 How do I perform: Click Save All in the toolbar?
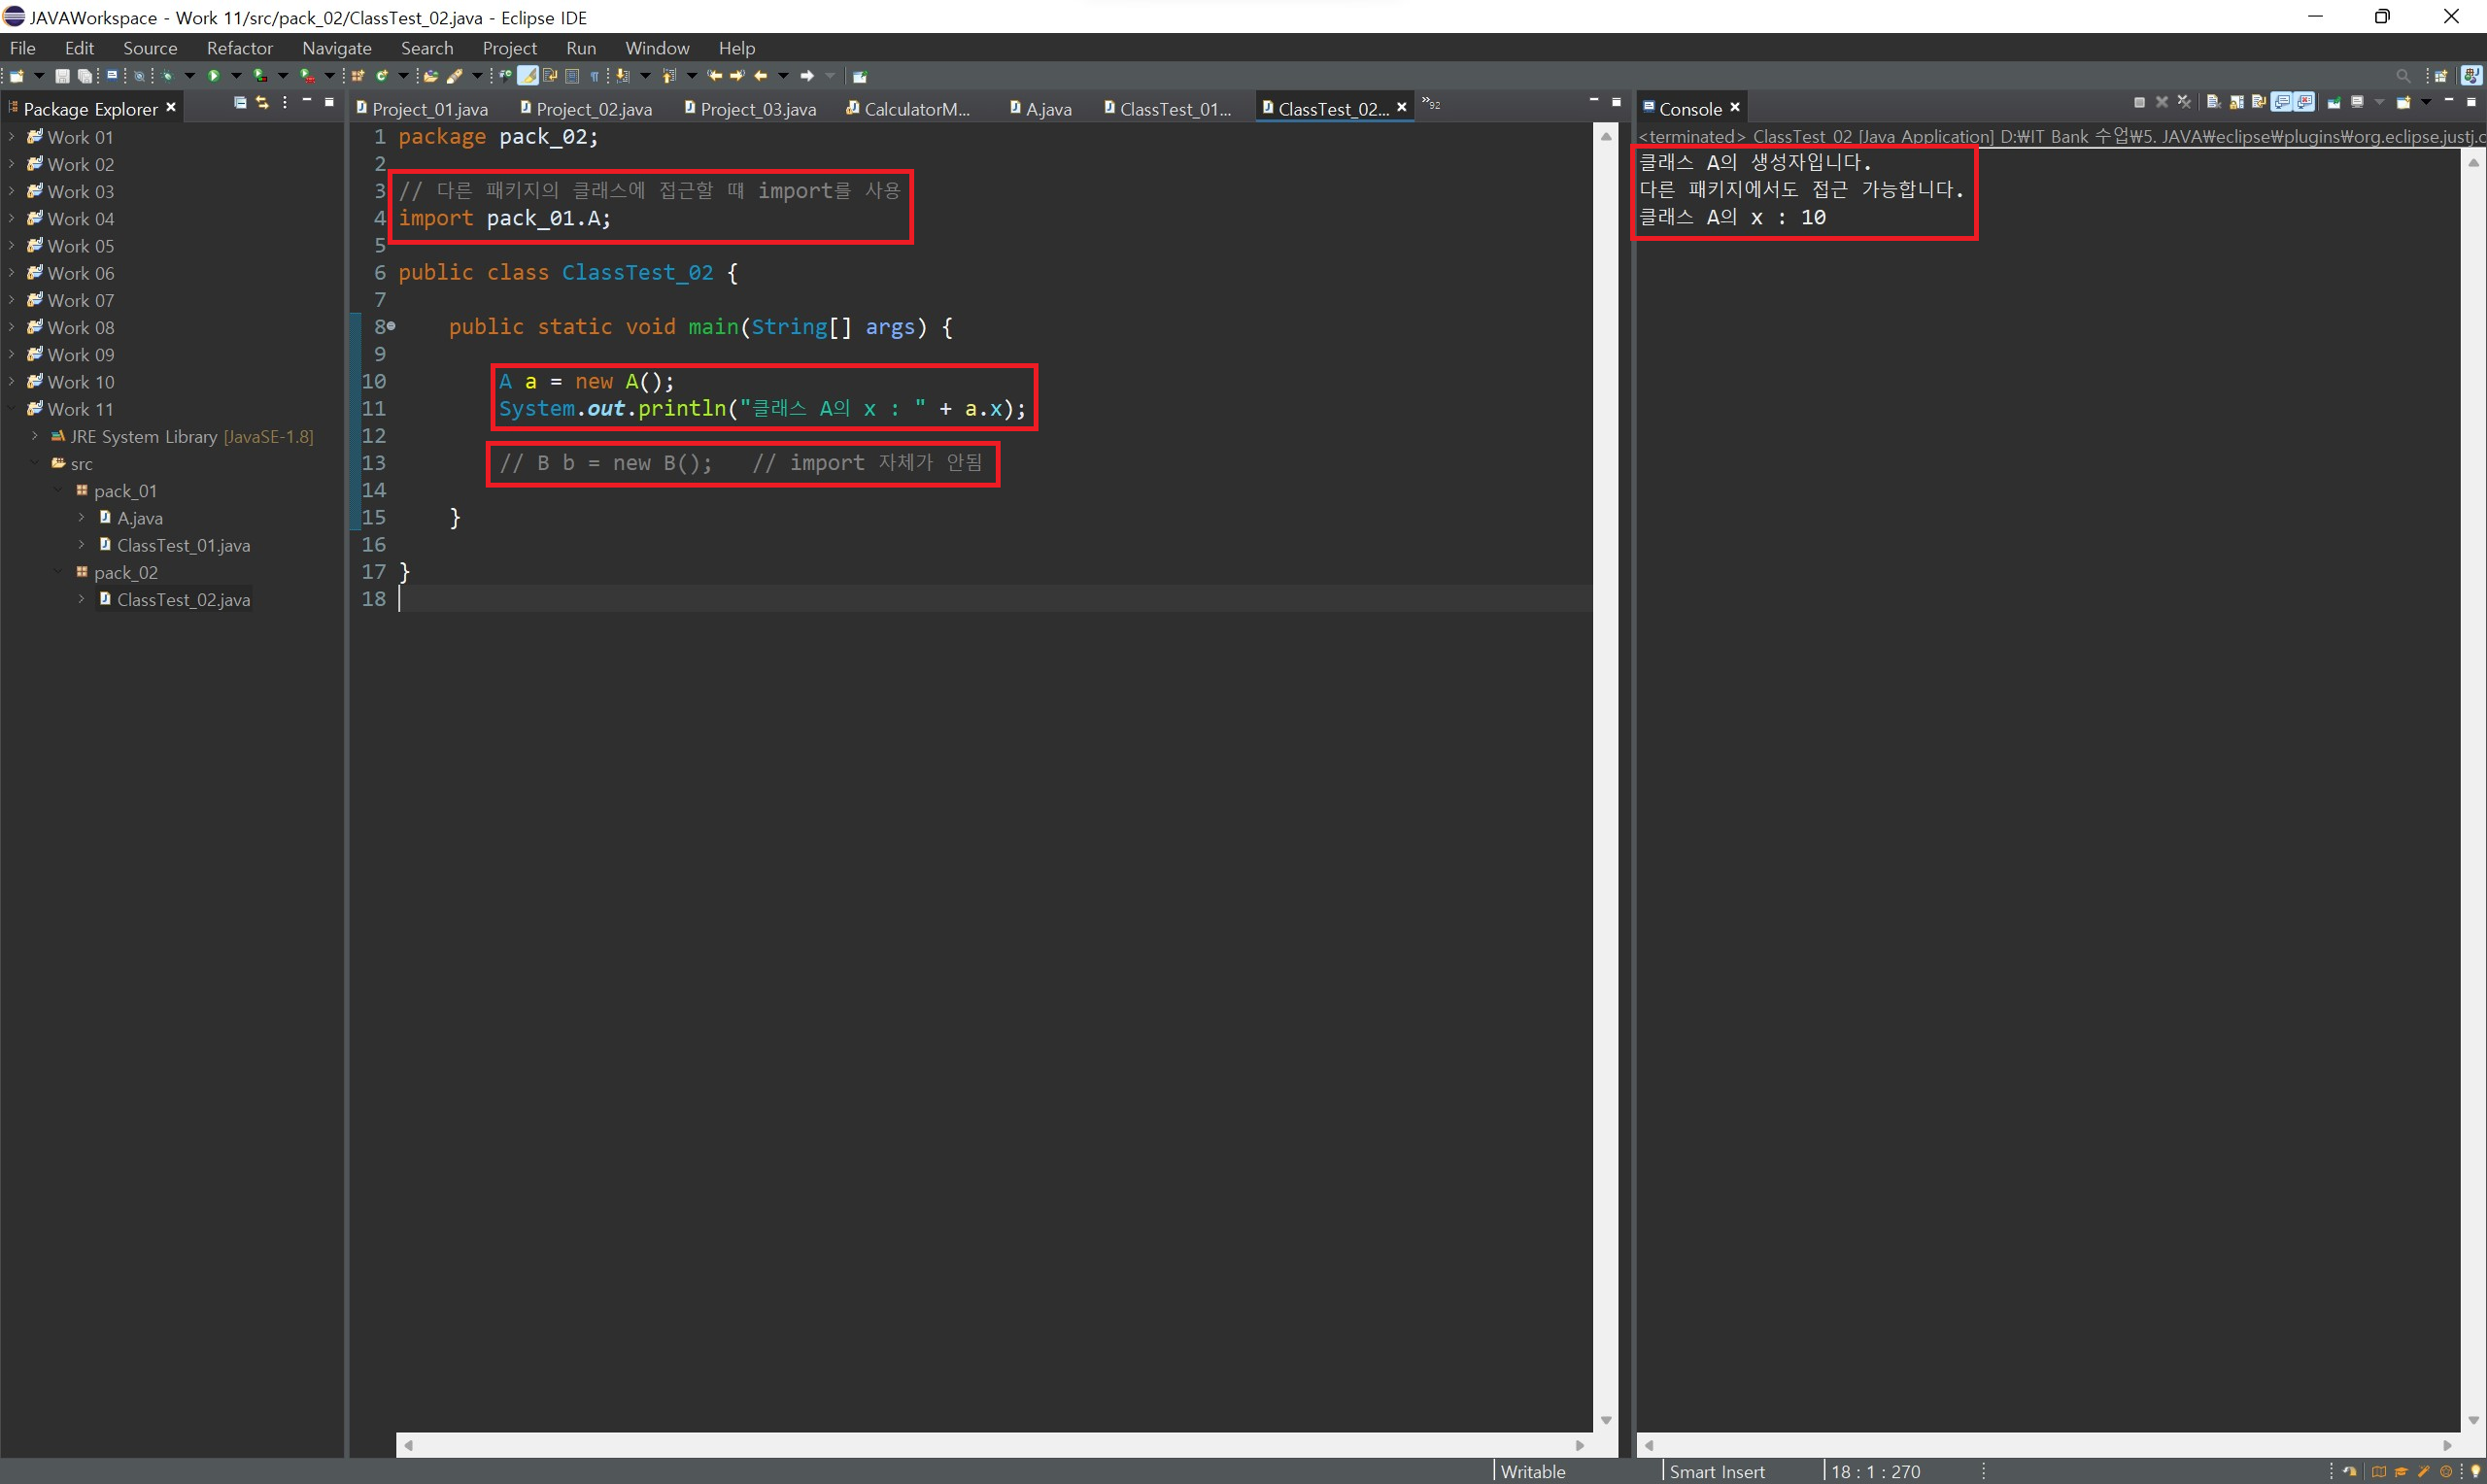tap(85, 76)
